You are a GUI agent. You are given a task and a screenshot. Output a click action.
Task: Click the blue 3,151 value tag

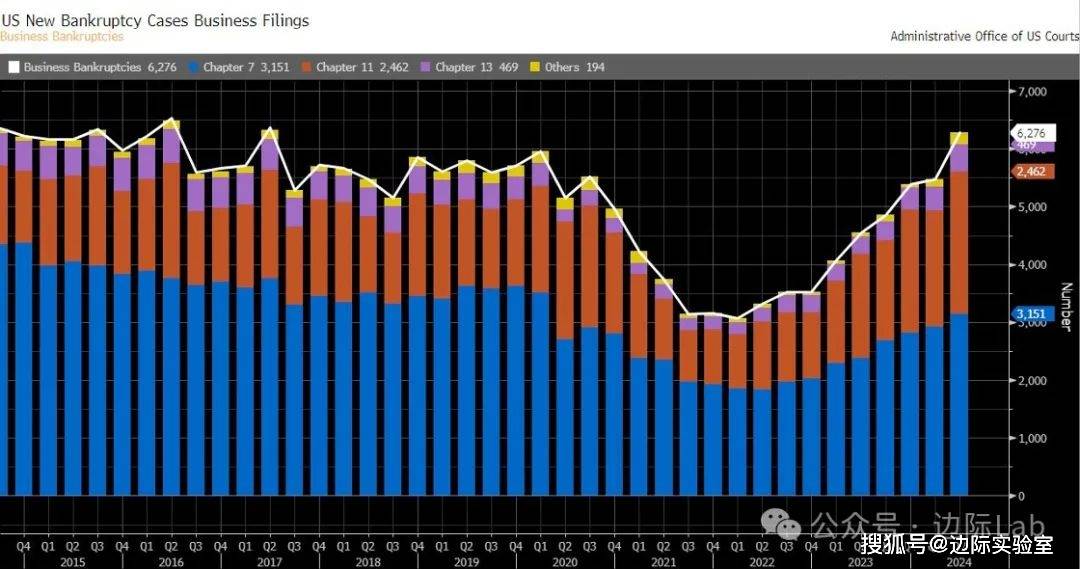pyautogui.click(x=1032, y=314)
